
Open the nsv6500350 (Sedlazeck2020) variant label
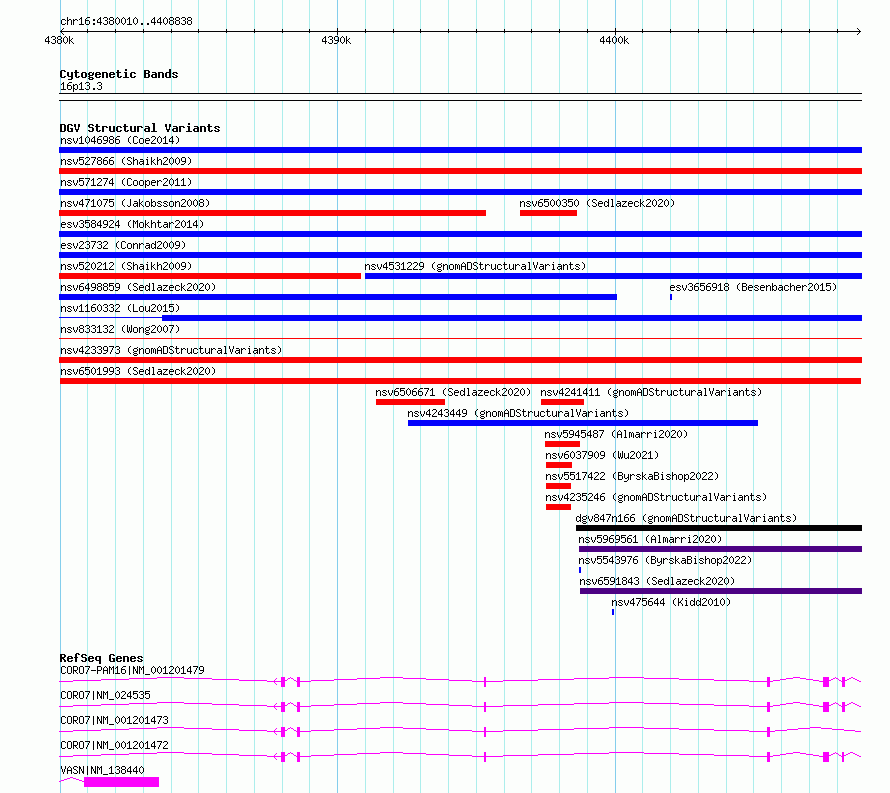click(x=597, y=203)
